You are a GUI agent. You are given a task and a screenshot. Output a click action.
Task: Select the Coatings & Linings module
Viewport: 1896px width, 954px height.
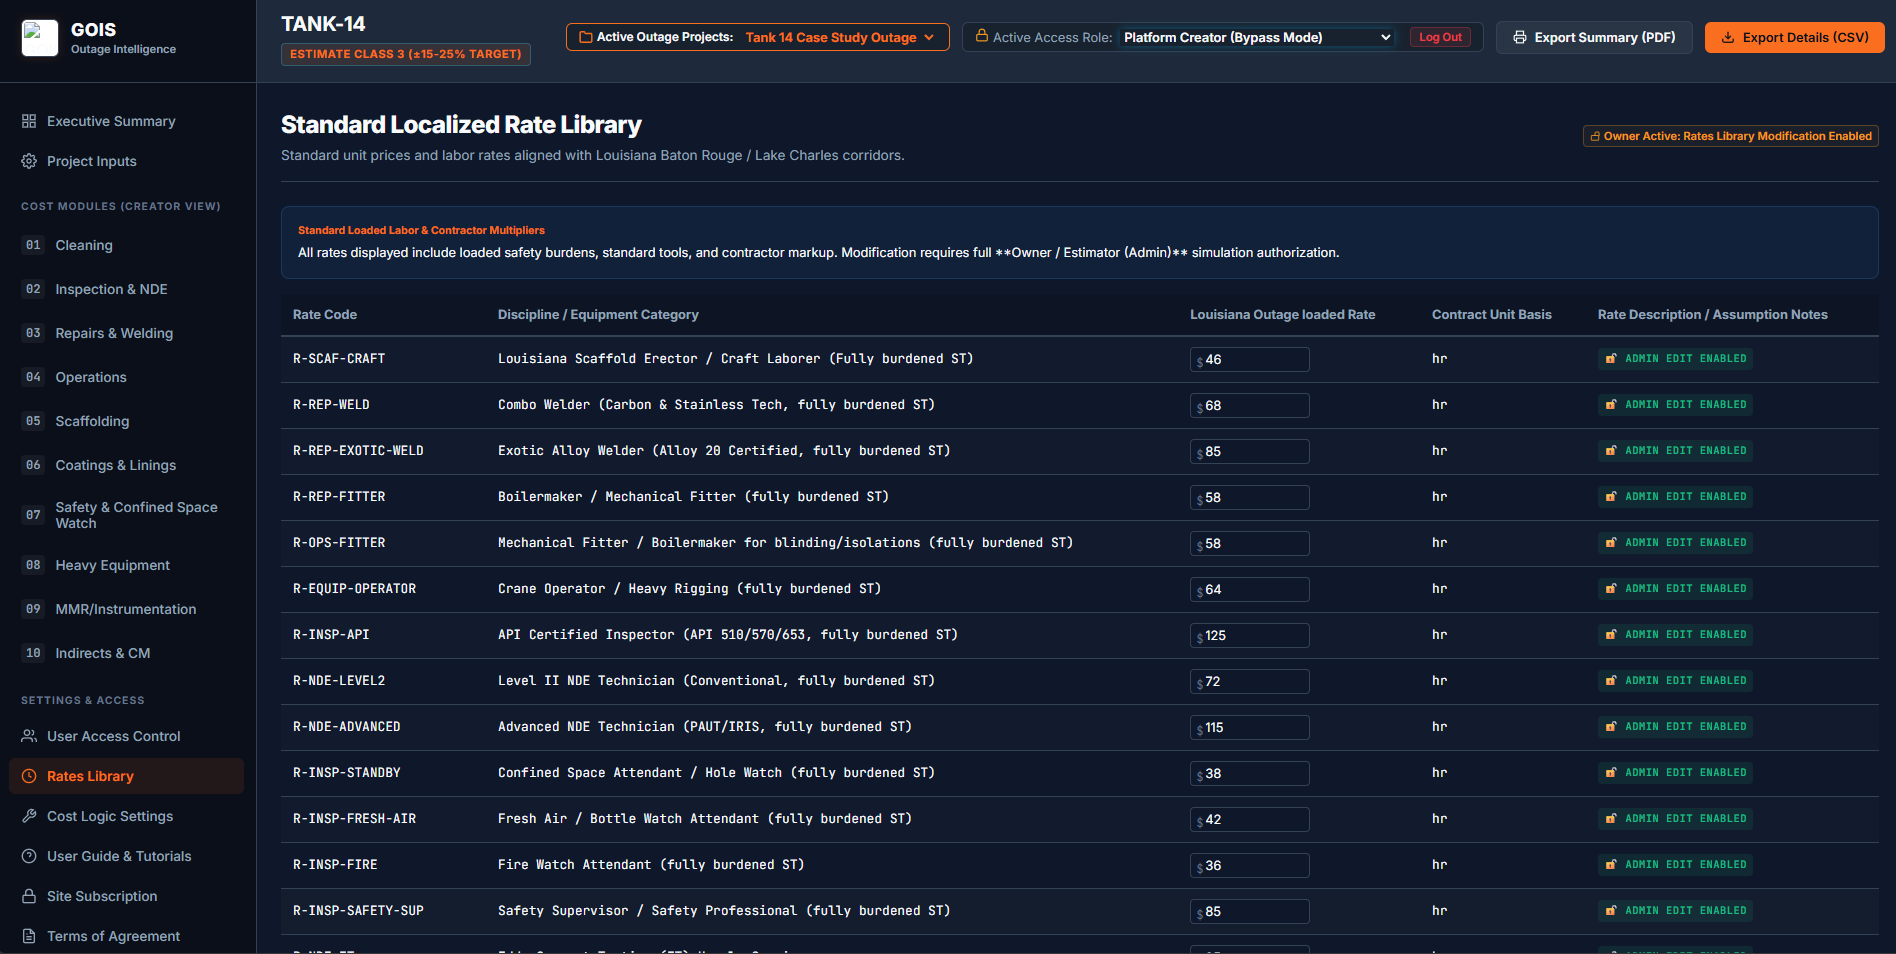tap(126, 465)
